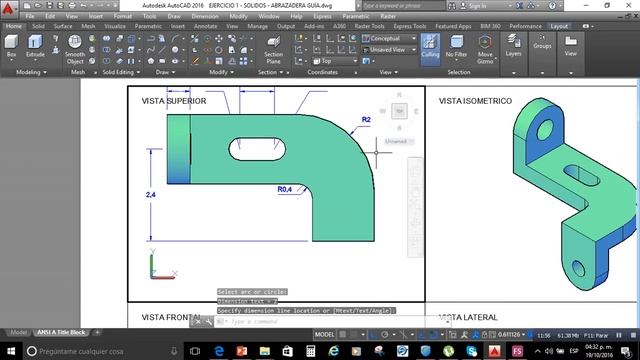Open Skype from the taskbar
640x360 pixels.
[471, 351]
